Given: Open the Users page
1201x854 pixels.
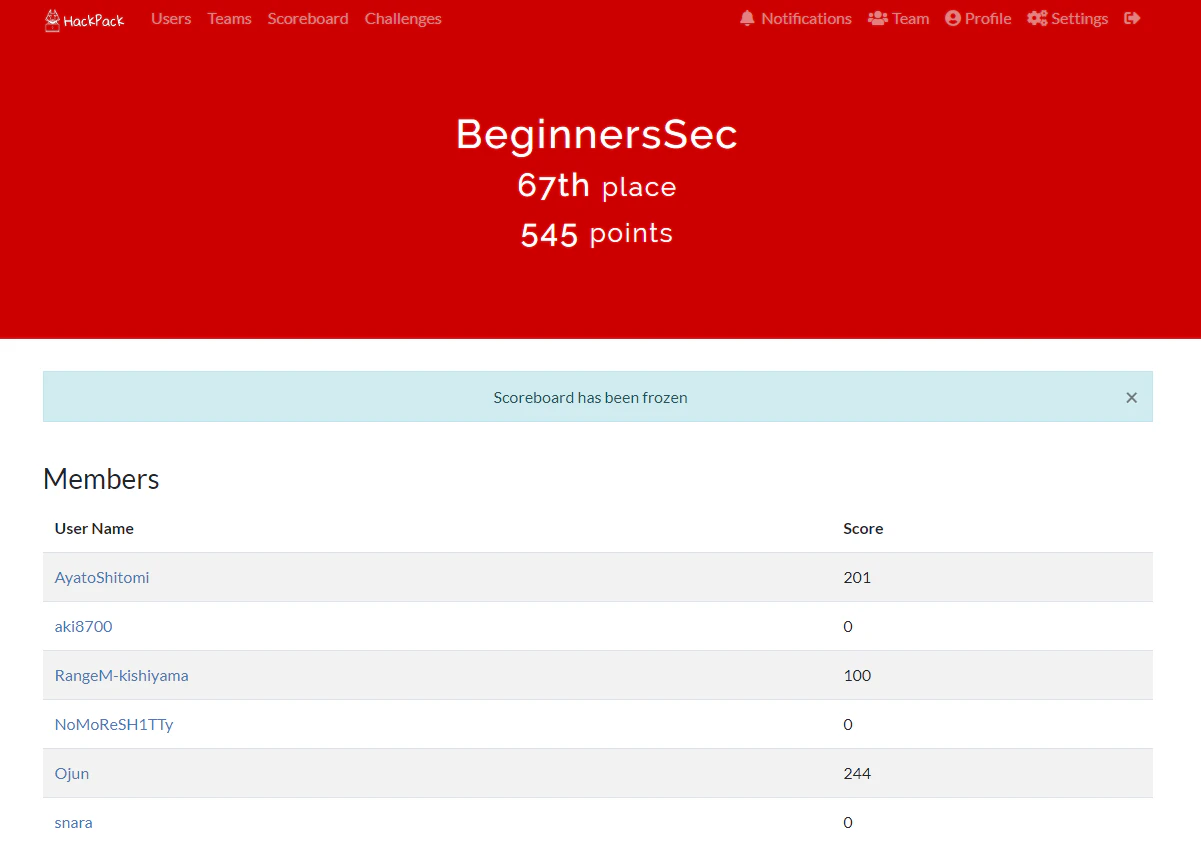Looking at the screenshot, I should 171,19.
